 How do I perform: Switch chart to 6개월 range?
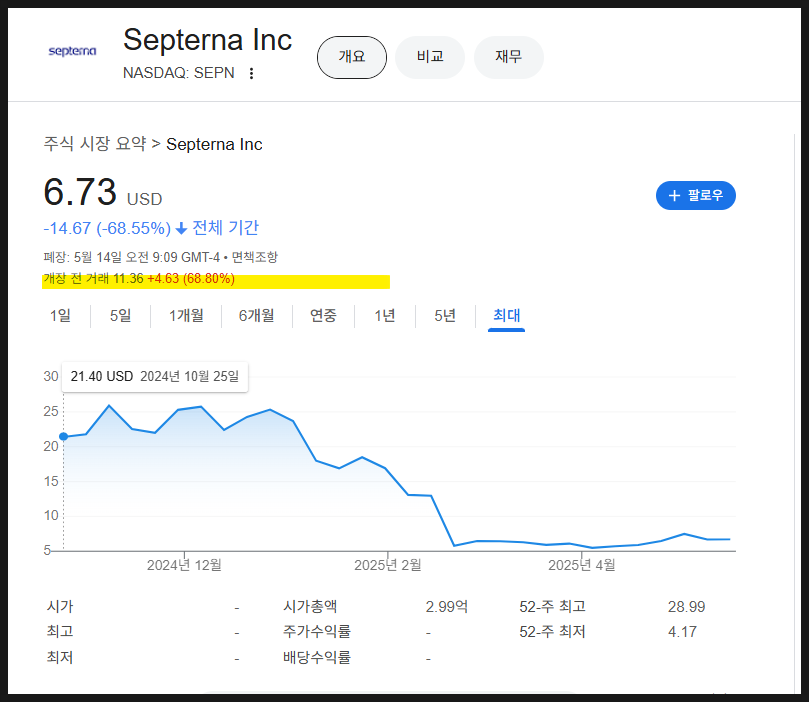pyautogui.click(x=256, y=315)
